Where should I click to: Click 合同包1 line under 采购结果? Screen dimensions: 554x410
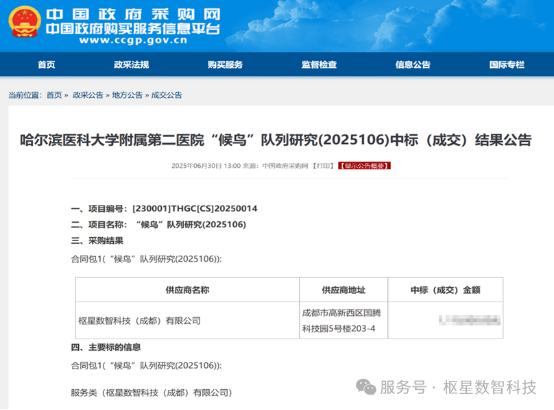click(x=146, y=259)
